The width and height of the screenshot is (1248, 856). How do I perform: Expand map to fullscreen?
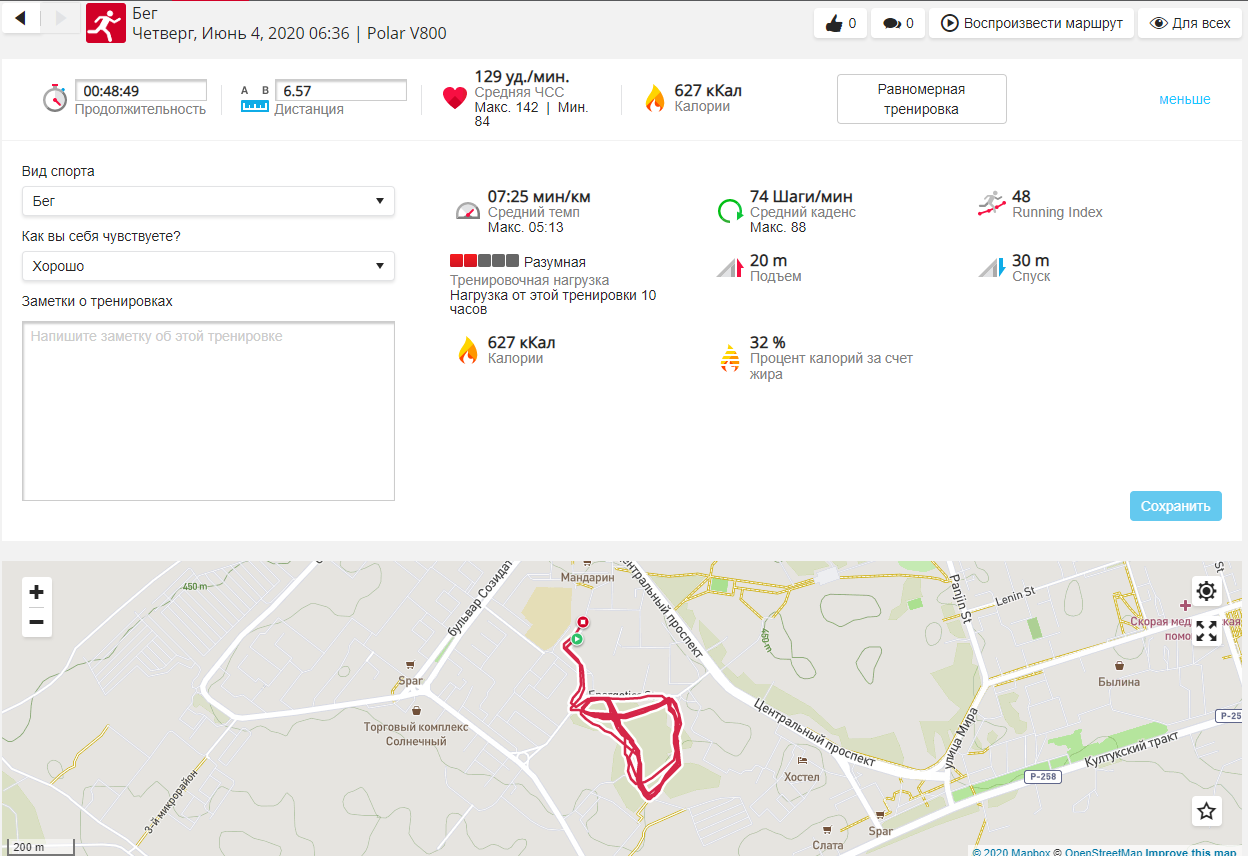pyautogui.click(x=1207, y=631)
